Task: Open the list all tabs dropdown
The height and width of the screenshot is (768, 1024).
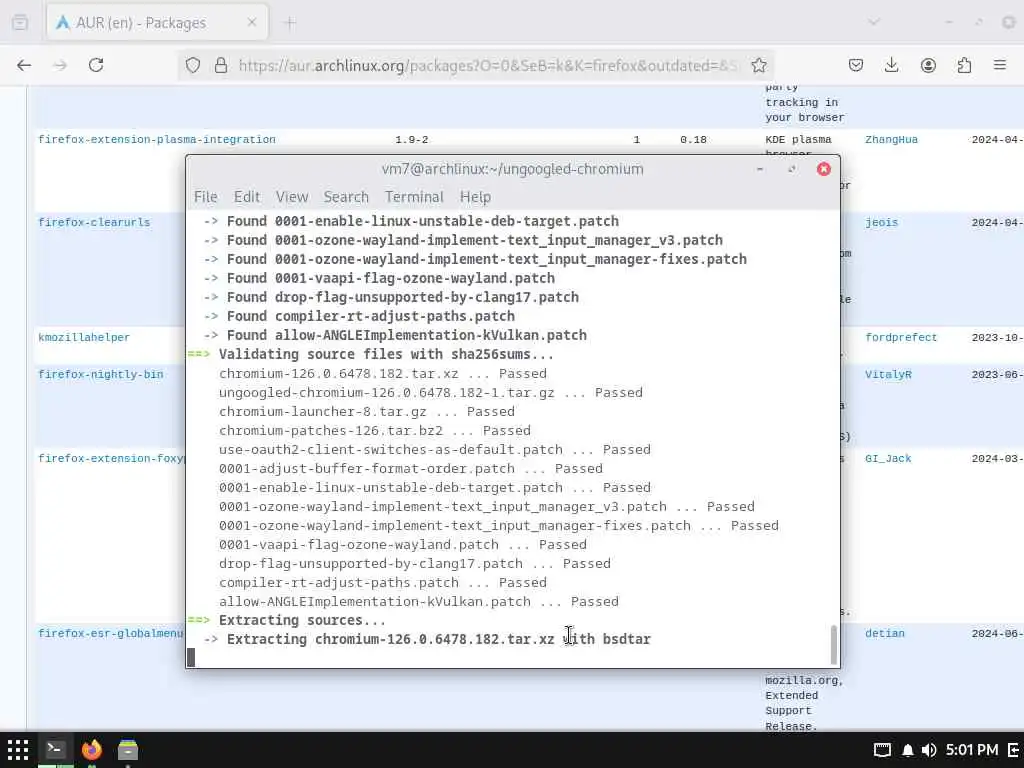Action: [x=874, y=23]
